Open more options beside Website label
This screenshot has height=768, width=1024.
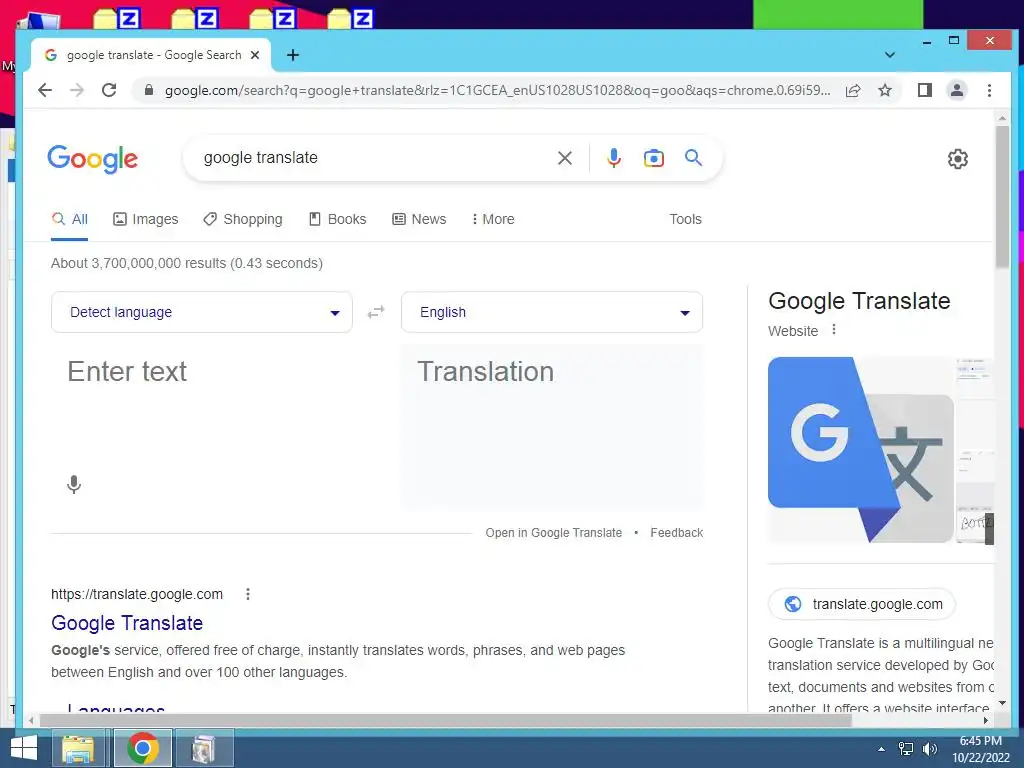click(833, 330)
